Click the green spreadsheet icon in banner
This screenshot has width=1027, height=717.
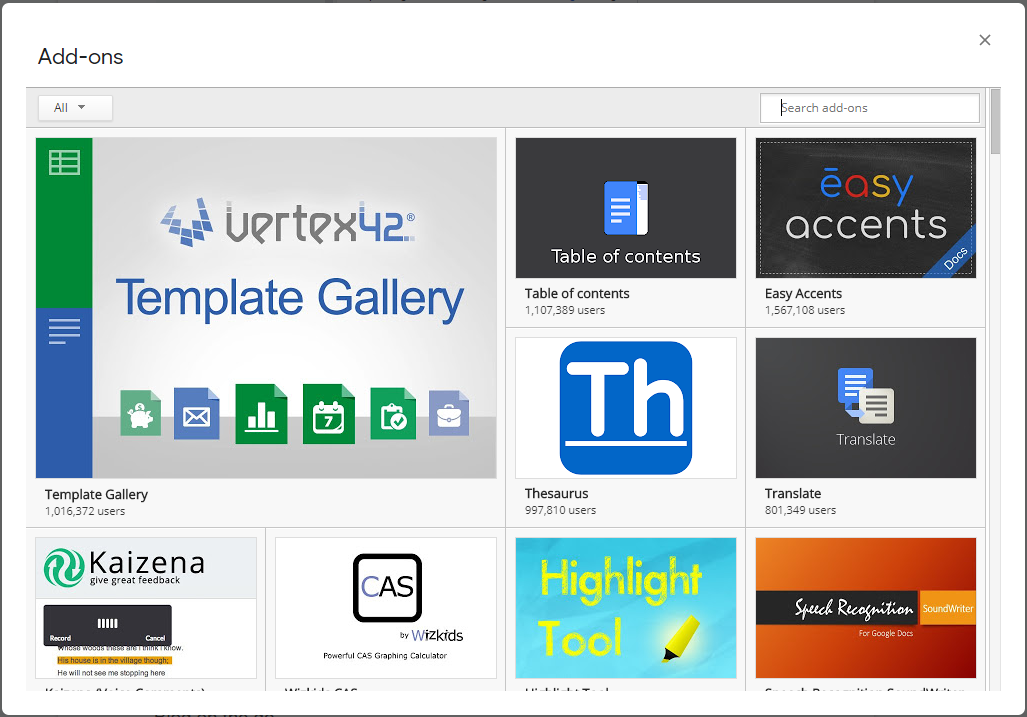tap(64, 162)
